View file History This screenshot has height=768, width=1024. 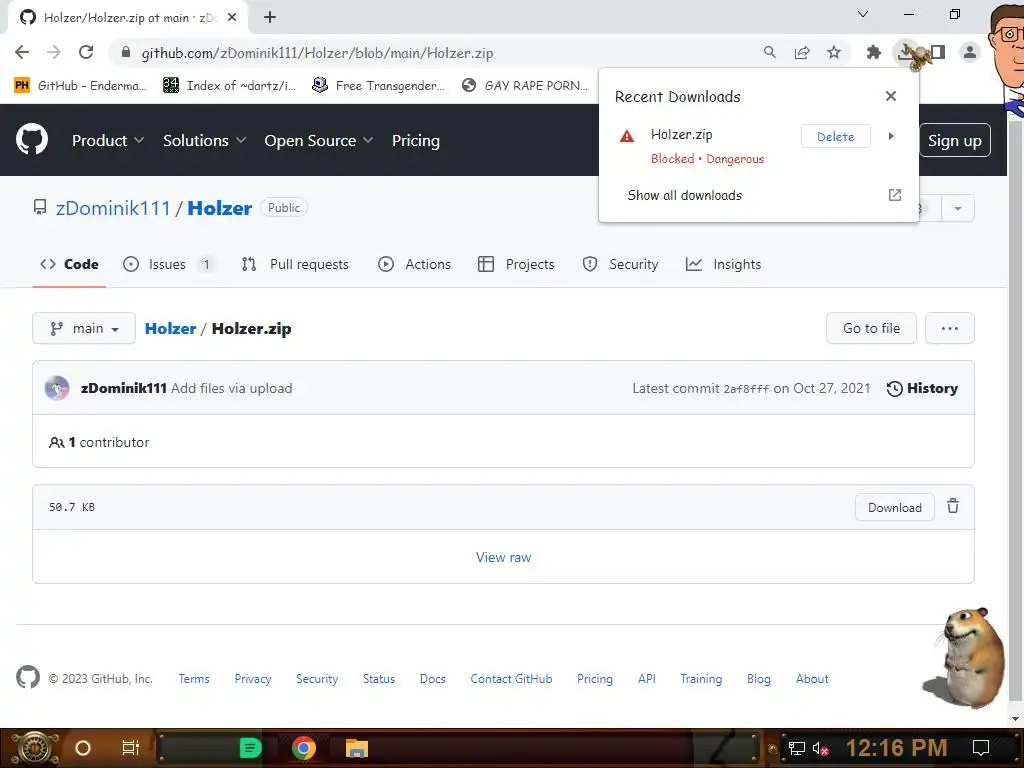pos(922,388)
